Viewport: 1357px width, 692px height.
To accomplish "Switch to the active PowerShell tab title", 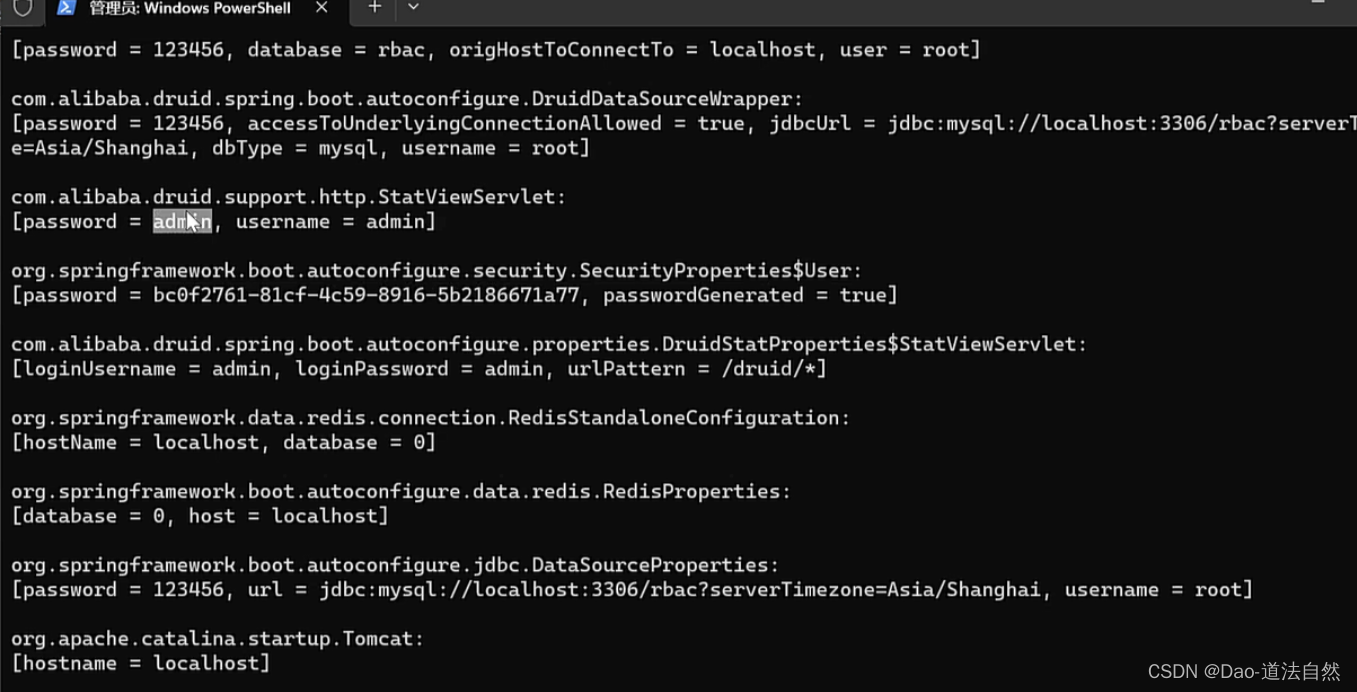I will pos(190,8).
